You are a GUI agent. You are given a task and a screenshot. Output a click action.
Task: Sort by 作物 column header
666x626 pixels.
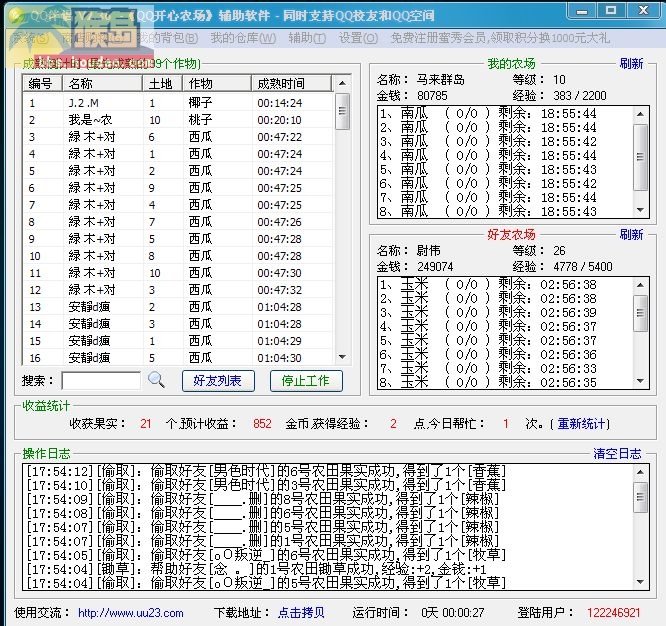[x=217, y=83]
